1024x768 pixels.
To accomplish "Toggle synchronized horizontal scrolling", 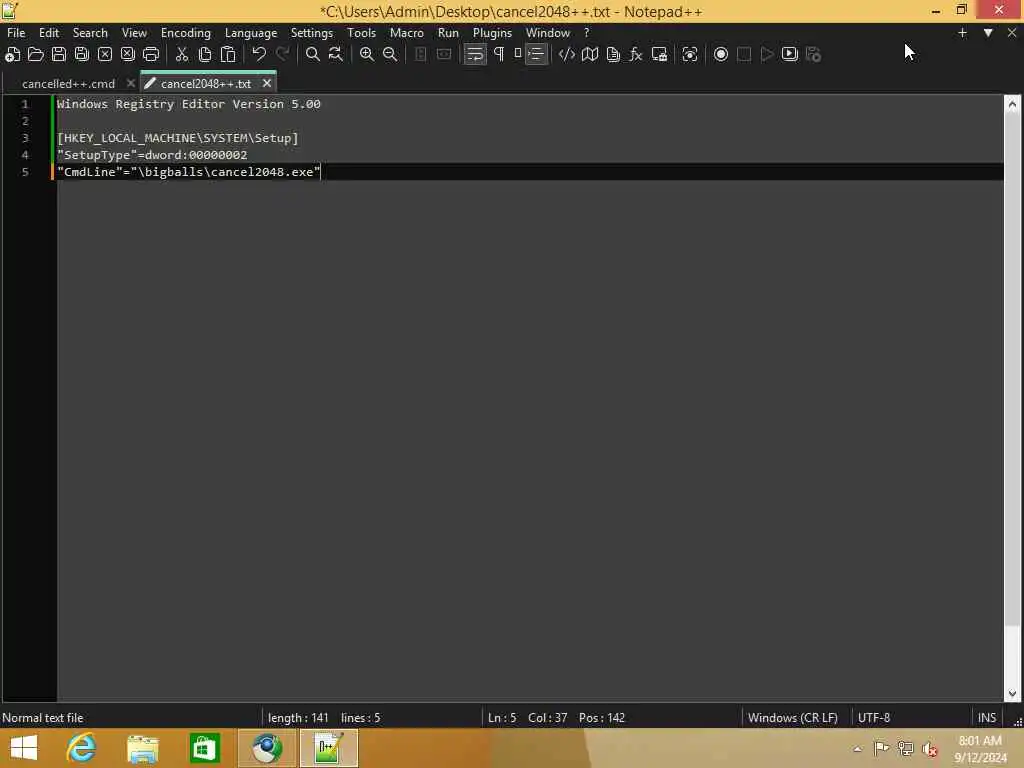I will (444, 55).
